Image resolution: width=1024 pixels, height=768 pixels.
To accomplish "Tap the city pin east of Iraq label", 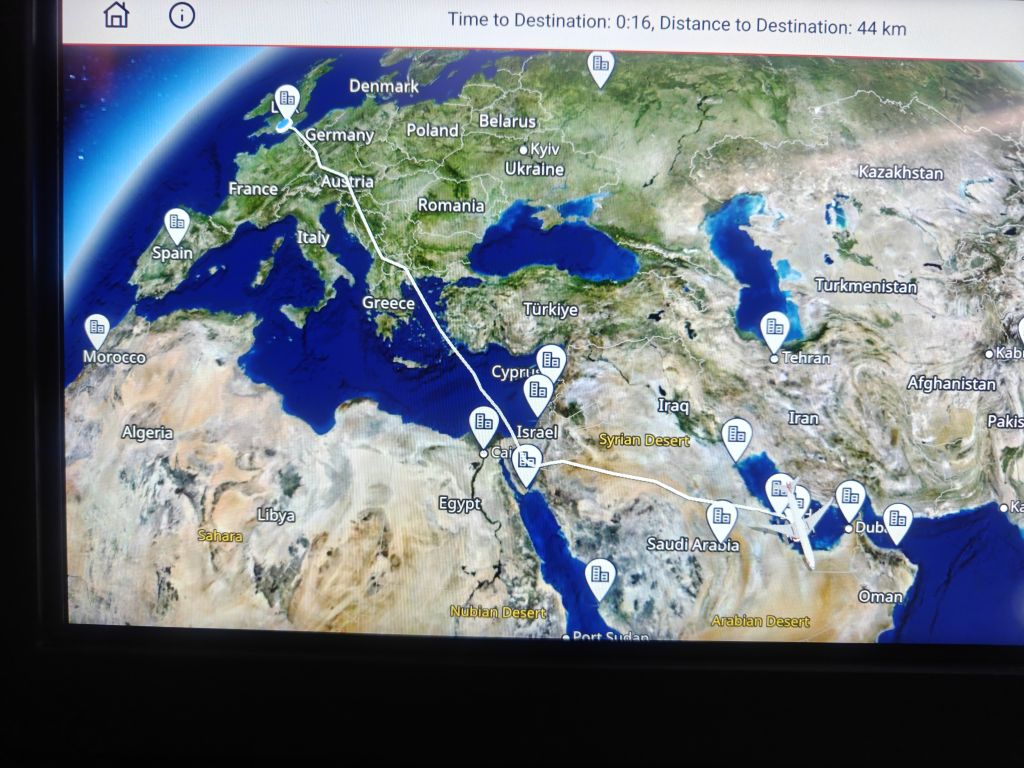I will click(737, 435).
